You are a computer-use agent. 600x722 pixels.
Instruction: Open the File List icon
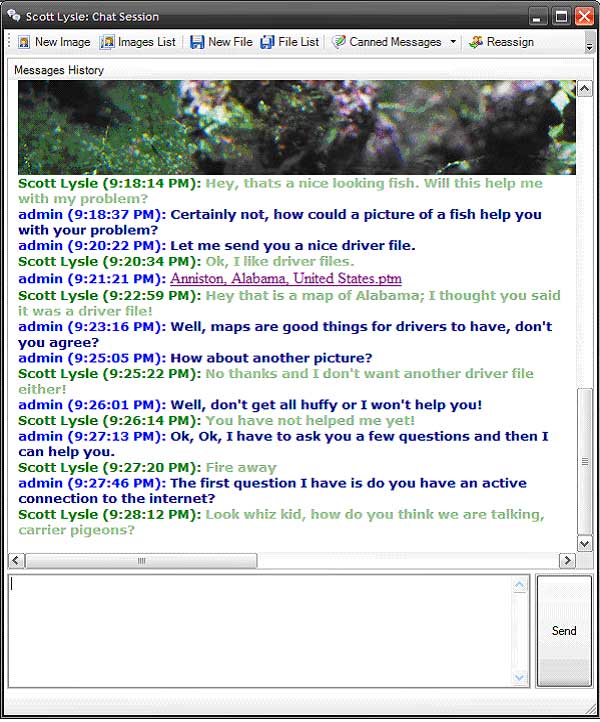[267, 42]
